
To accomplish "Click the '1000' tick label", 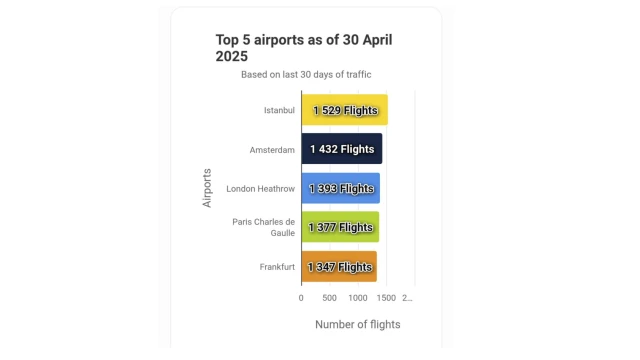I will click(x=358, y=298).
